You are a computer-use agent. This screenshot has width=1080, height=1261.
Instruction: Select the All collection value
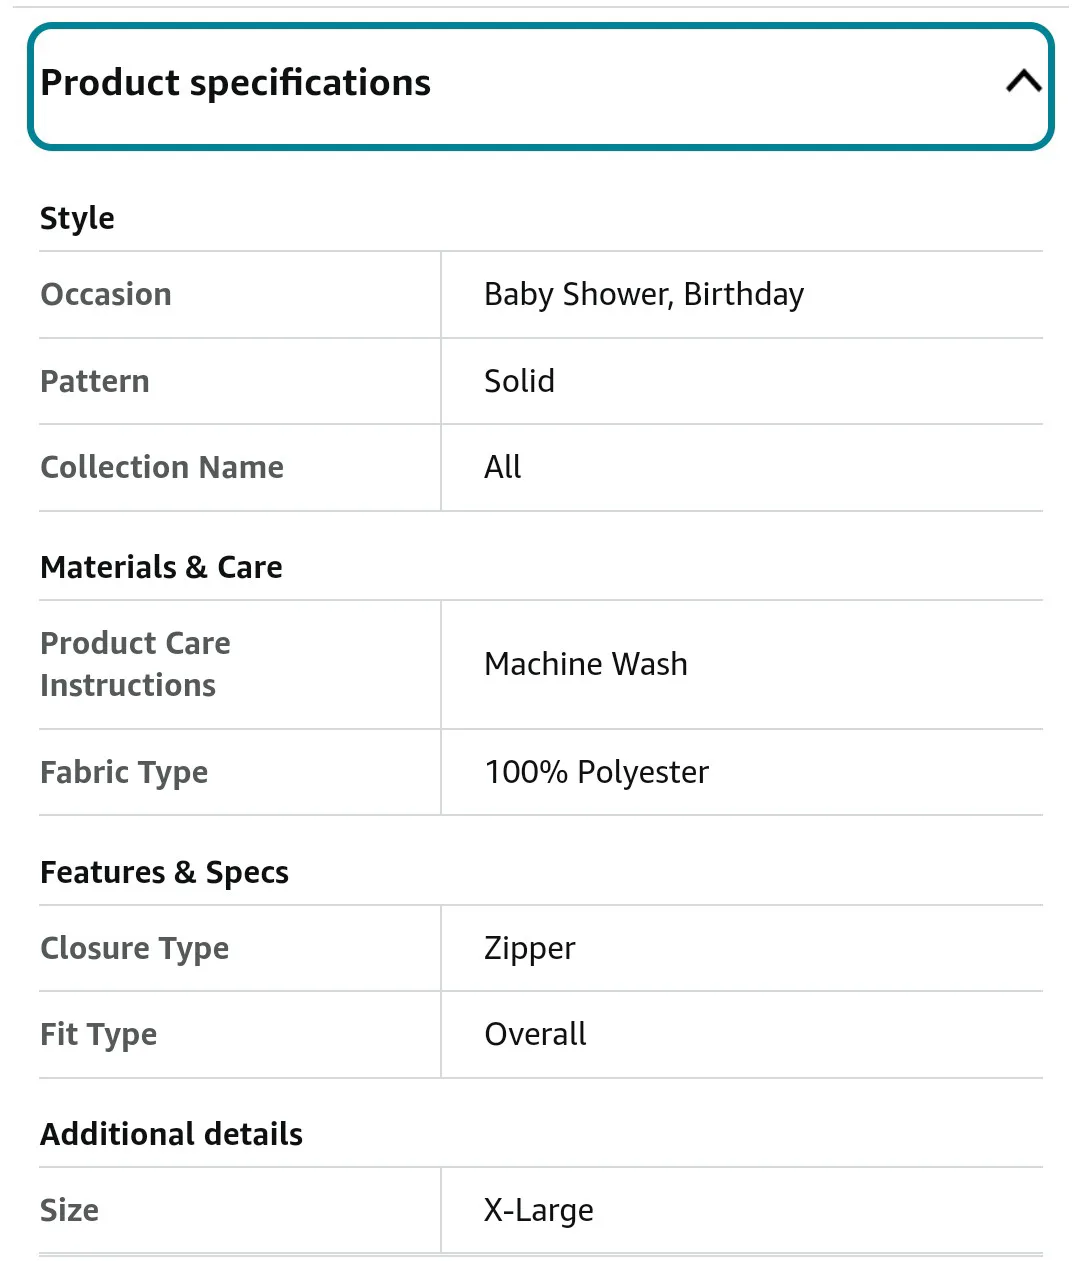coord(502,467)
